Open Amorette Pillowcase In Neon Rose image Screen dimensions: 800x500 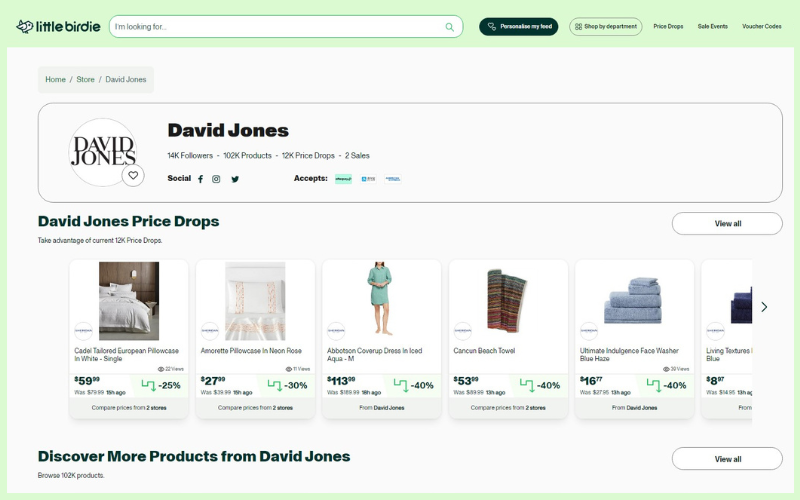255,301
